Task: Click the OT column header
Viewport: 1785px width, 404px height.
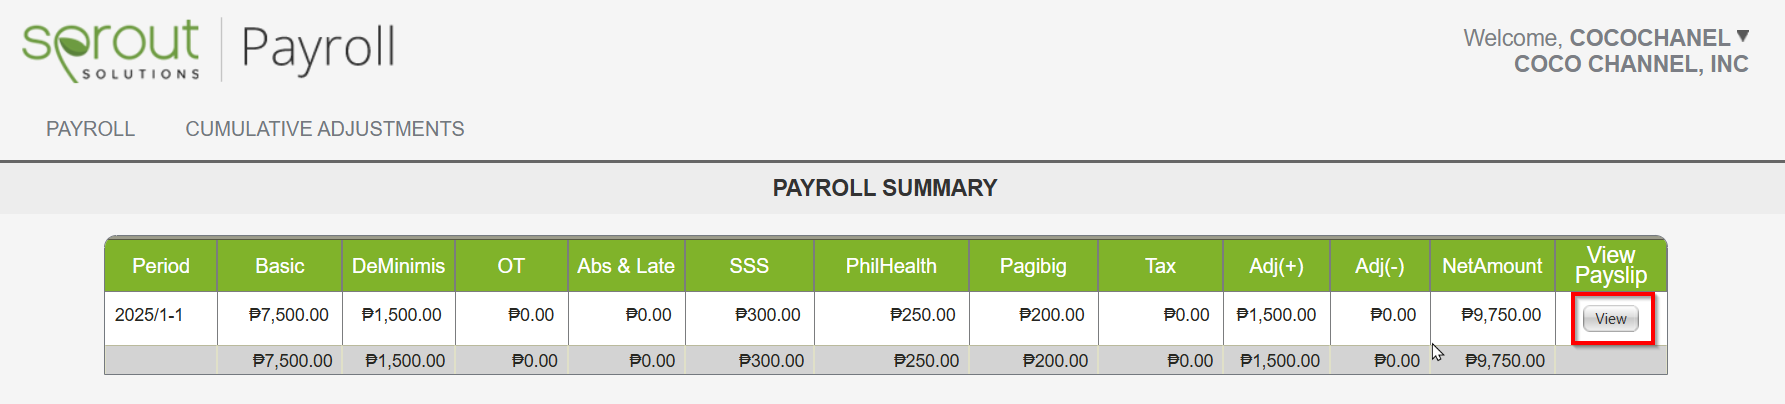Action: click(511, 266)
